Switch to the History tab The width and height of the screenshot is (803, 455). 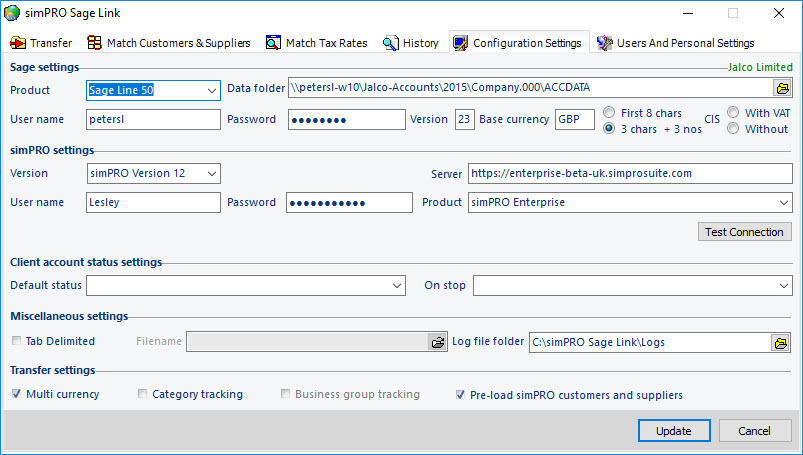point(411,43)
